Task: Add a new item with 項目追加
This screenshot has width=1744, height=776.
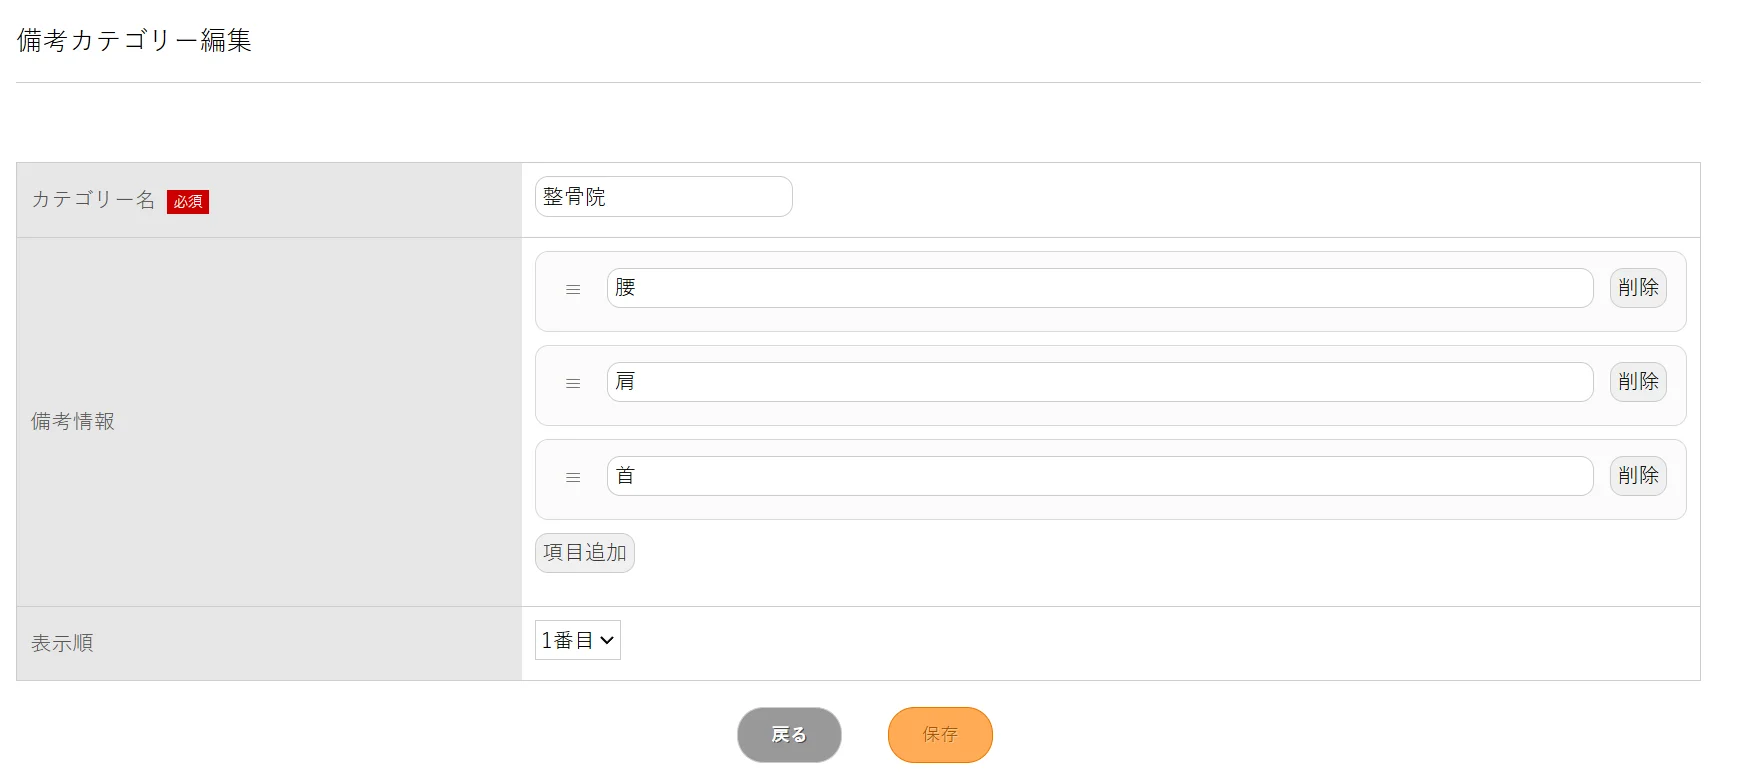Action: (x=584, y=553)
